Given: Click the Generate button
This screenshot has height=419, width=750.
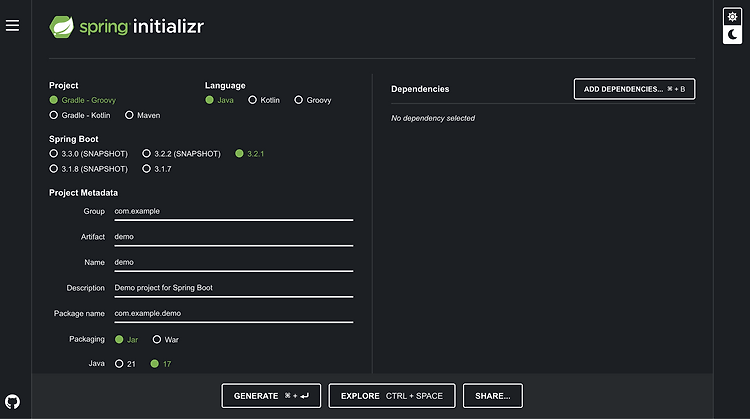Looking at the screenshot, I should [x=271, y=396].
